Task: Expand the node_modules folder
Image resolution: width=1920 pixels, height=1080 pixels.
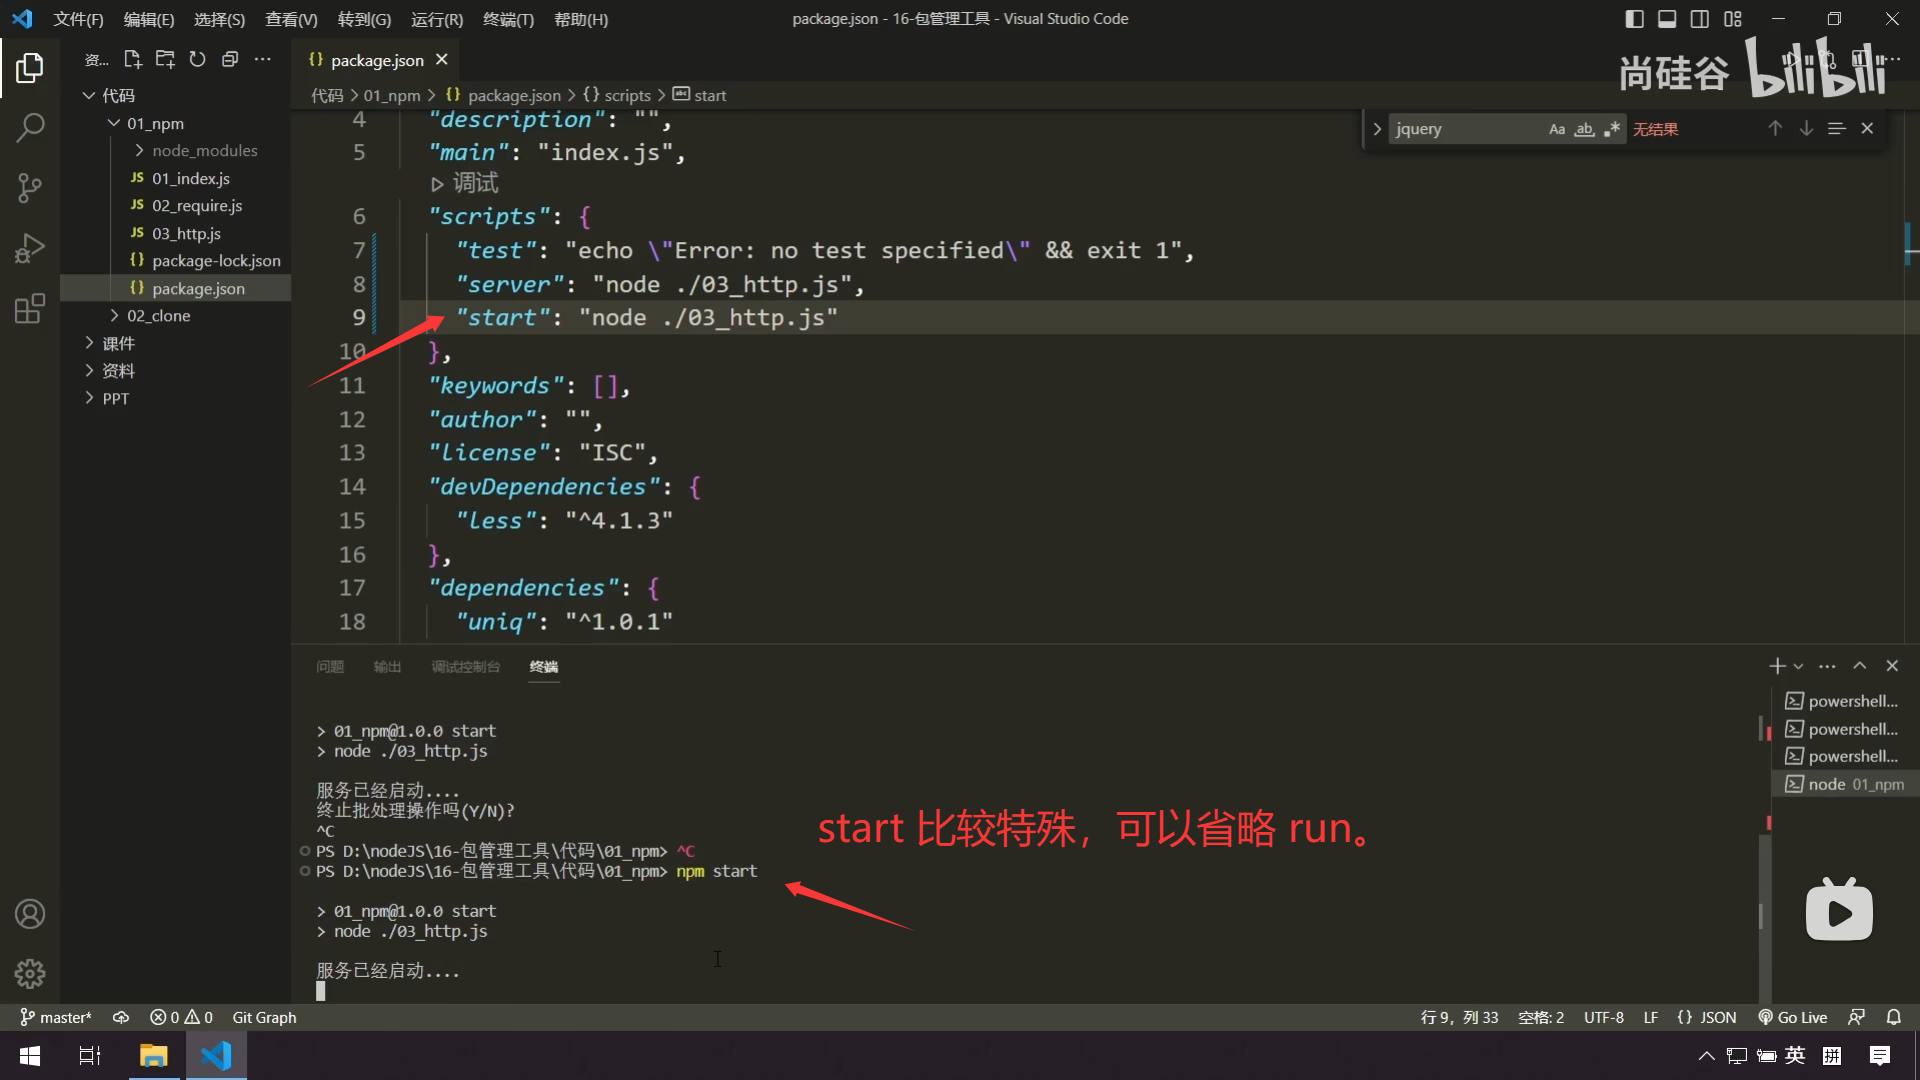Action: (204, 150)
